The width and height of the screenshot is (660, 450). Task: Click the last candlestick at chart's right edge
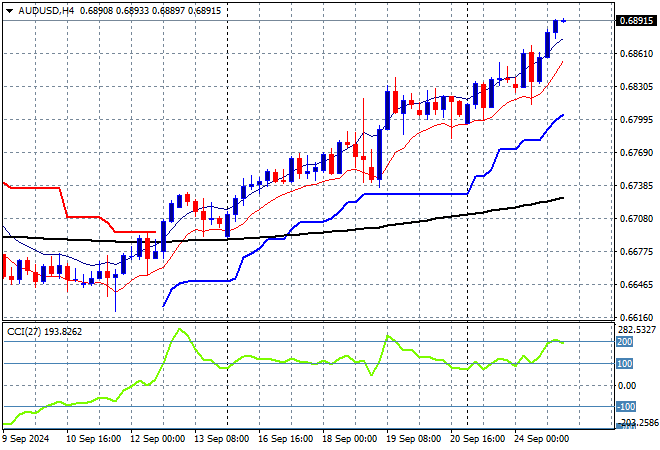pos(564,20)
